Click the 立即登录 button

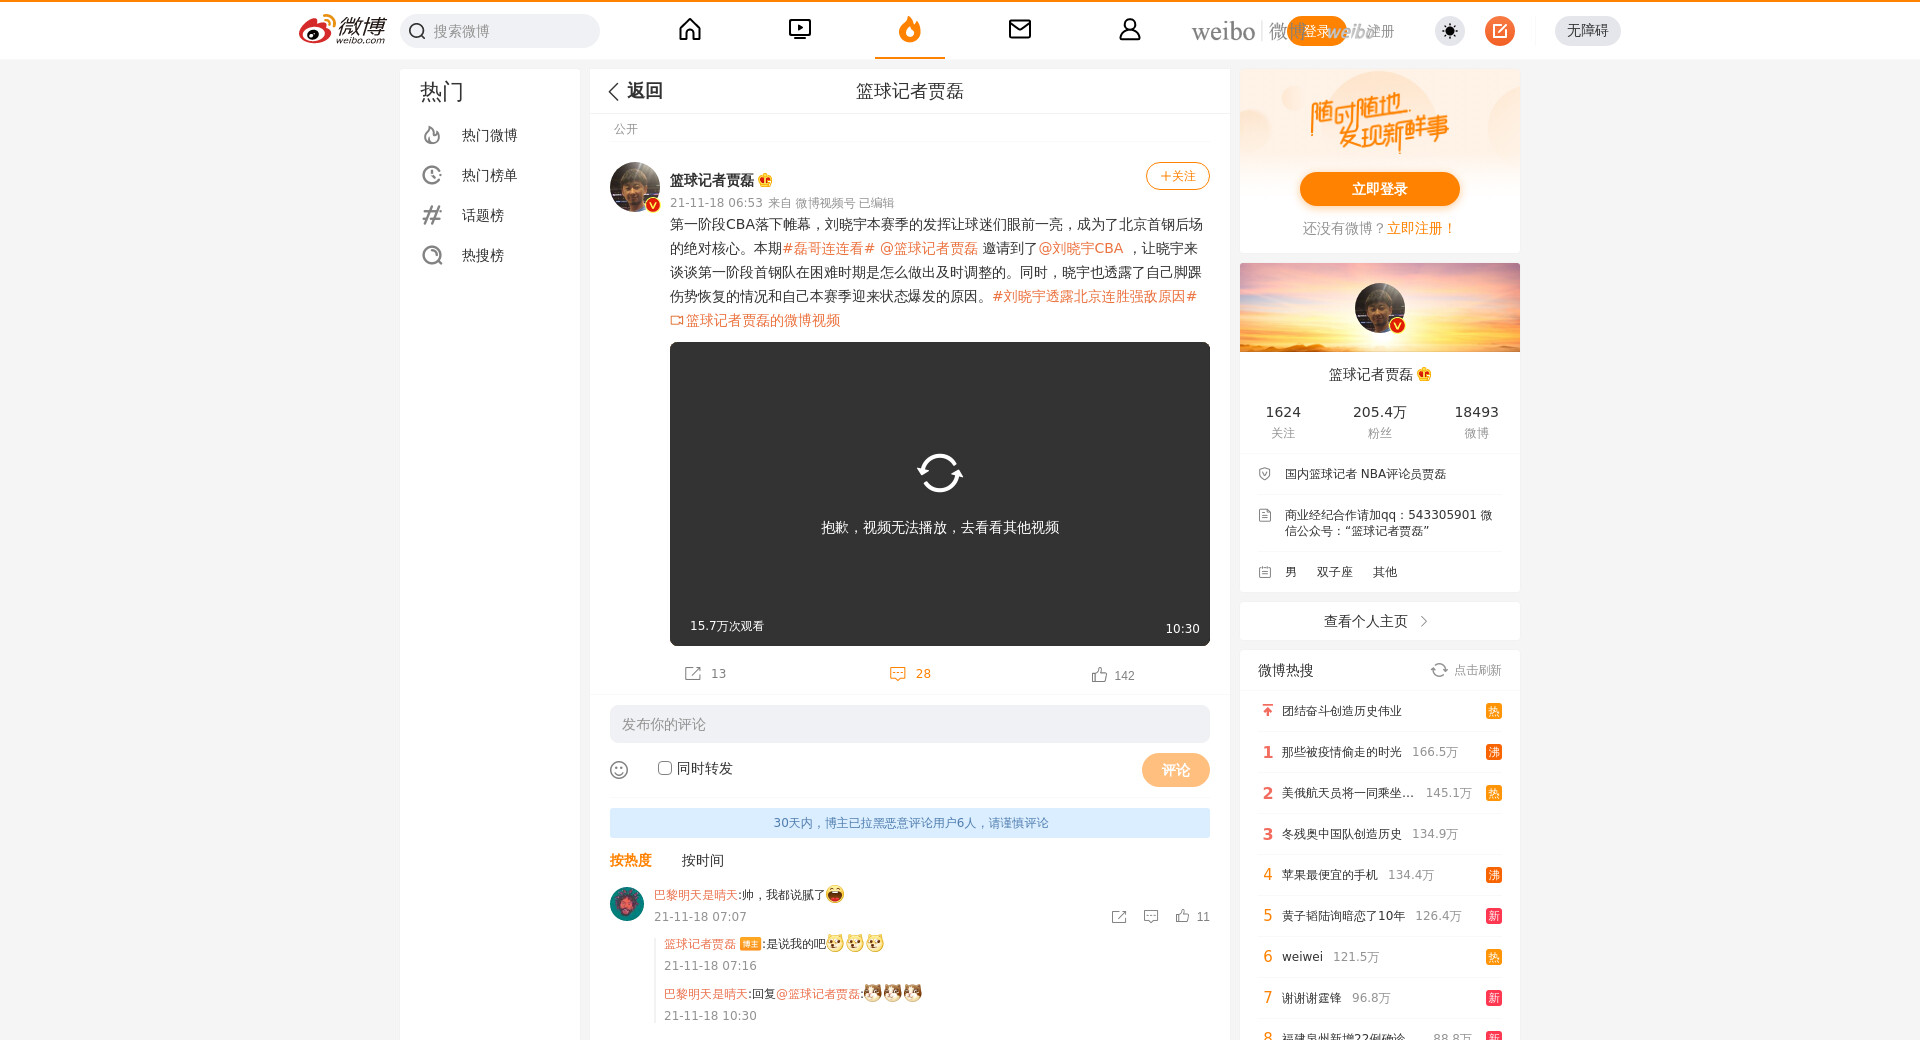pyautogui.click(x=1379, y=189)
